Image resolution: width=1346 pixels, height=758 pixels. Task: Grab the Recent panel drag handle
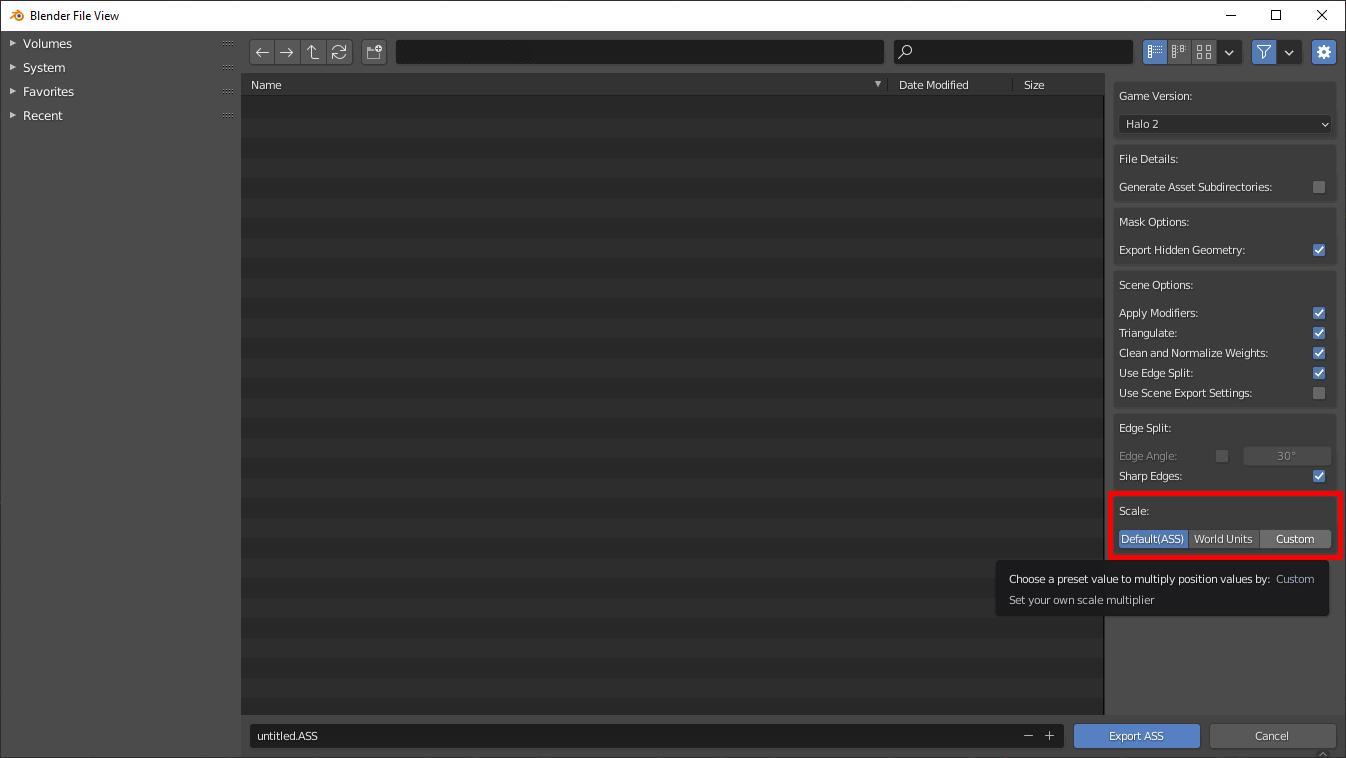pyautogui.click(x=228, y=115)
